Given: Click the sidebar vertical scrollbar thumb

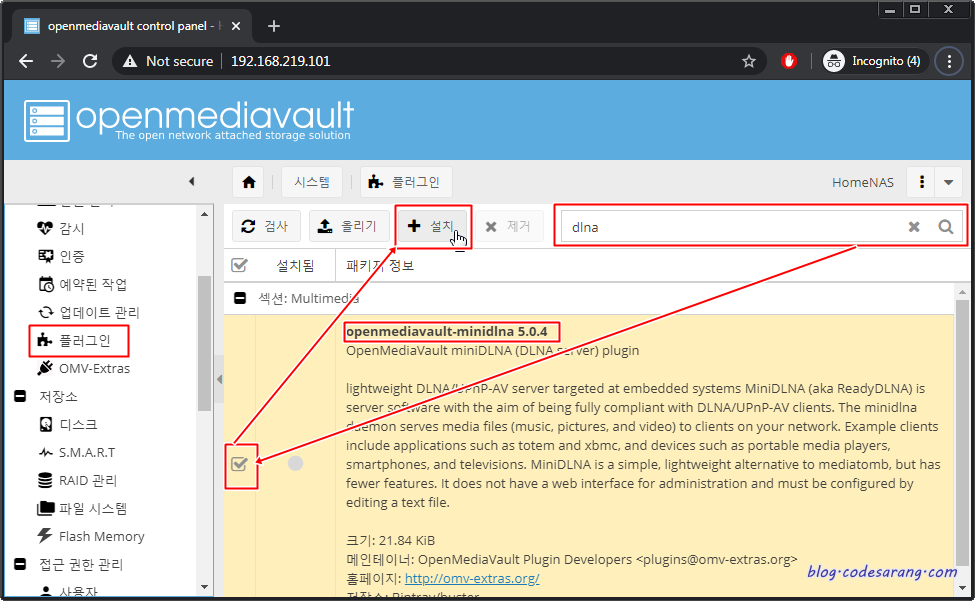Looking at the screenshot, I should (205, 342).
